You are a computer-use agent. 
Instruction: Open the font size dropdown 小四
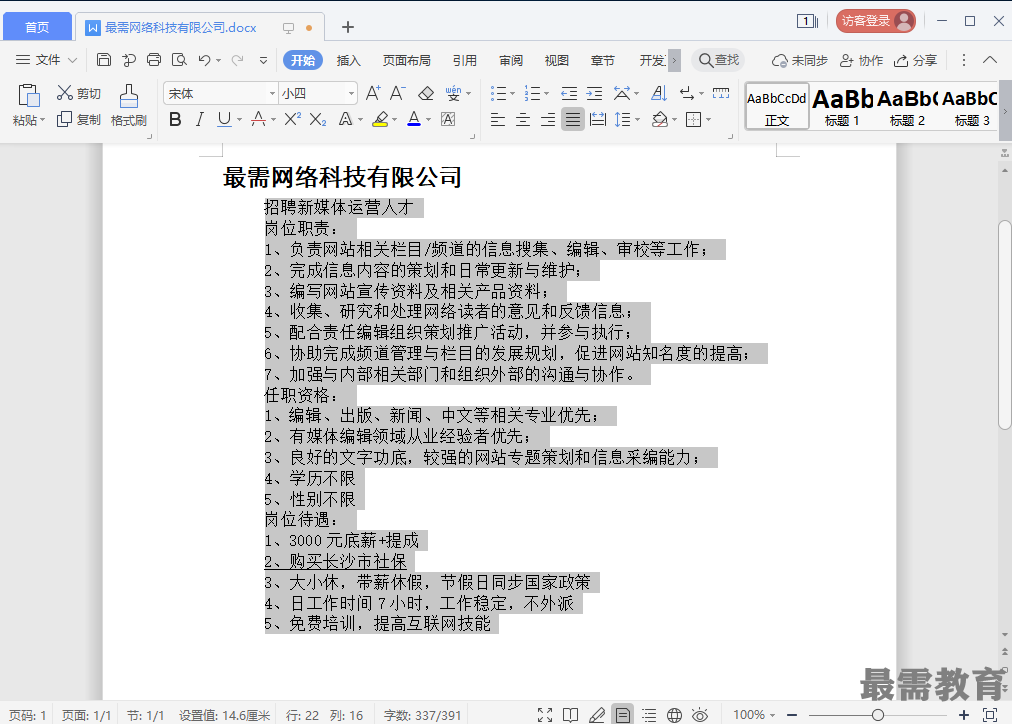click(x=351, y=94)
